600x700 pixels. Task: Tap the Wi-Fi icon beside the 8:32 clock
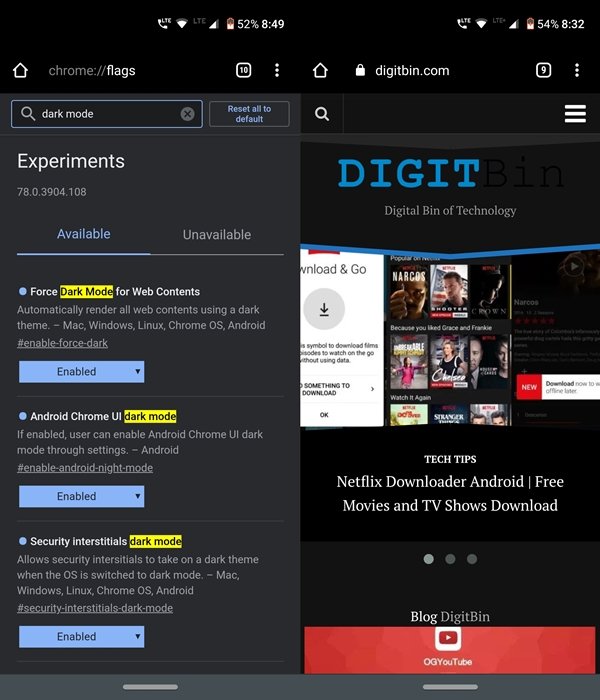click(x=481, y=23)
